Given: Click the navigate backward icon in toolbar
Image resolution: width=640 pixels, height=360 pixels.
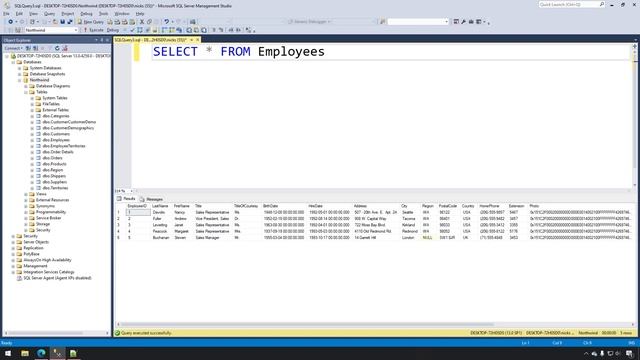Looking at the screenshot, I should (10, 22).
